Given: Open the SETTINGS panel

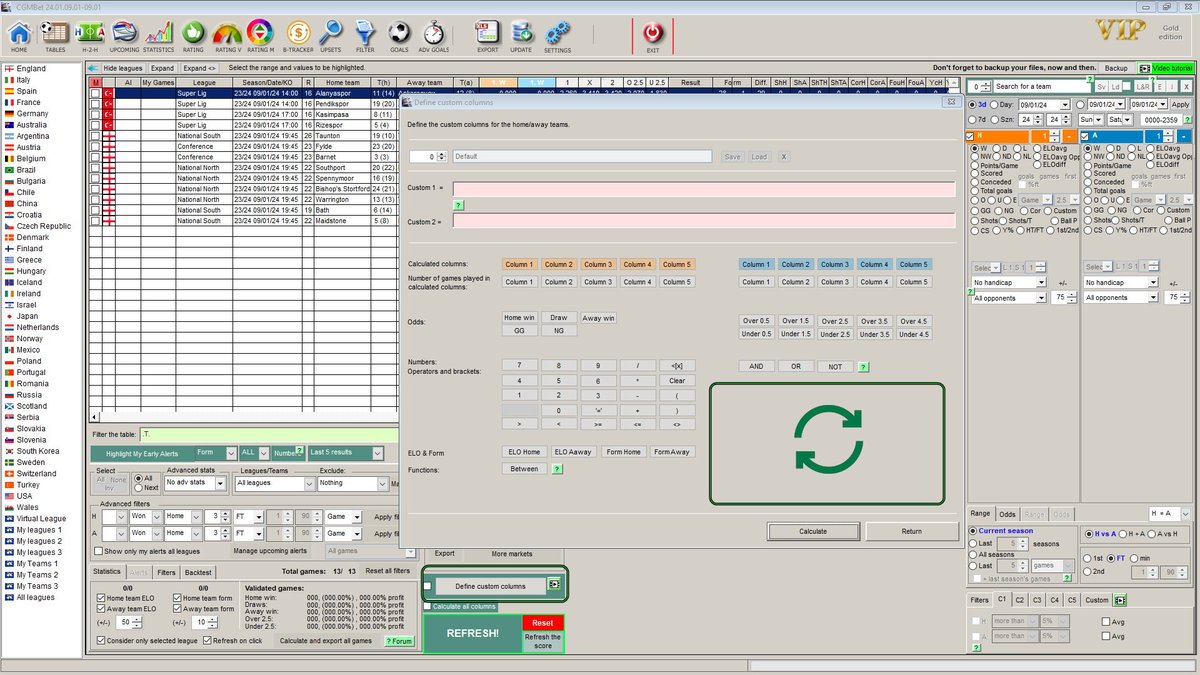Looking at the screenshot, I should (x=557, y=33).
